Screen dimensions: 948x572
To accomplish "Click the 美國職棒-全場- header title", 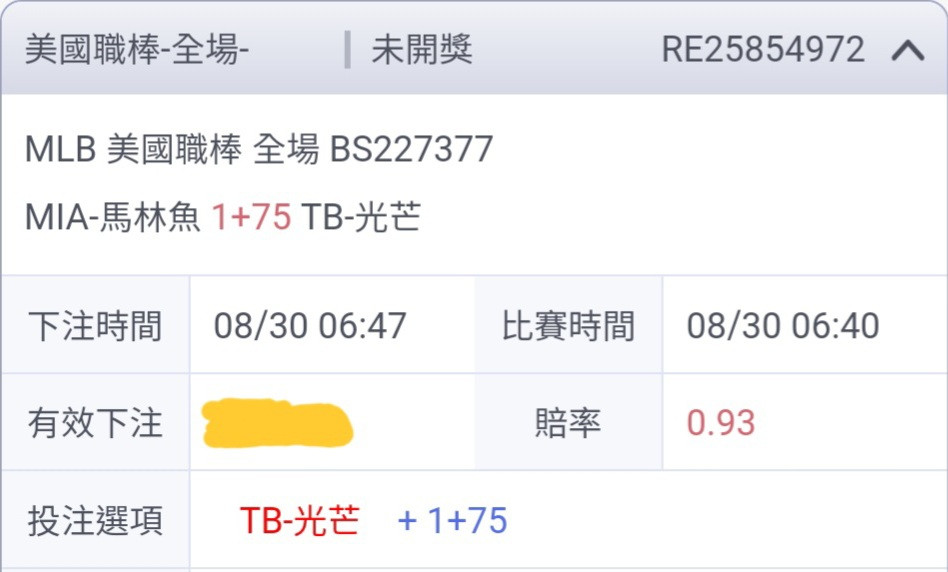I will click(137, 50).
